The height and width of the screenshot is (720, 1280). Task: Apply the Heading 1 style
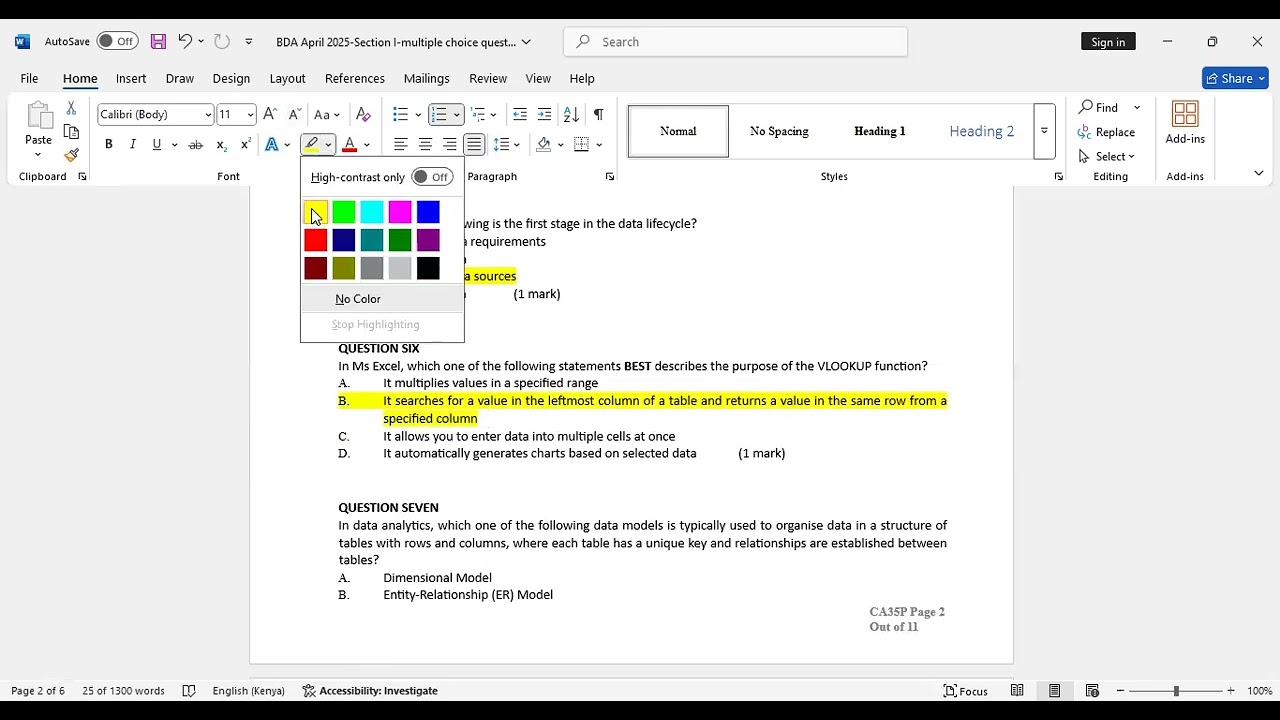click(x=880, y=131)
